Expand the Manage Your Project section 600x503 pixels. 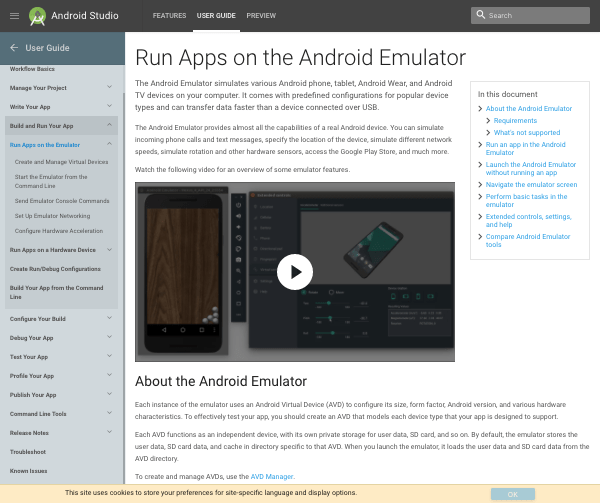pos(109,87)
